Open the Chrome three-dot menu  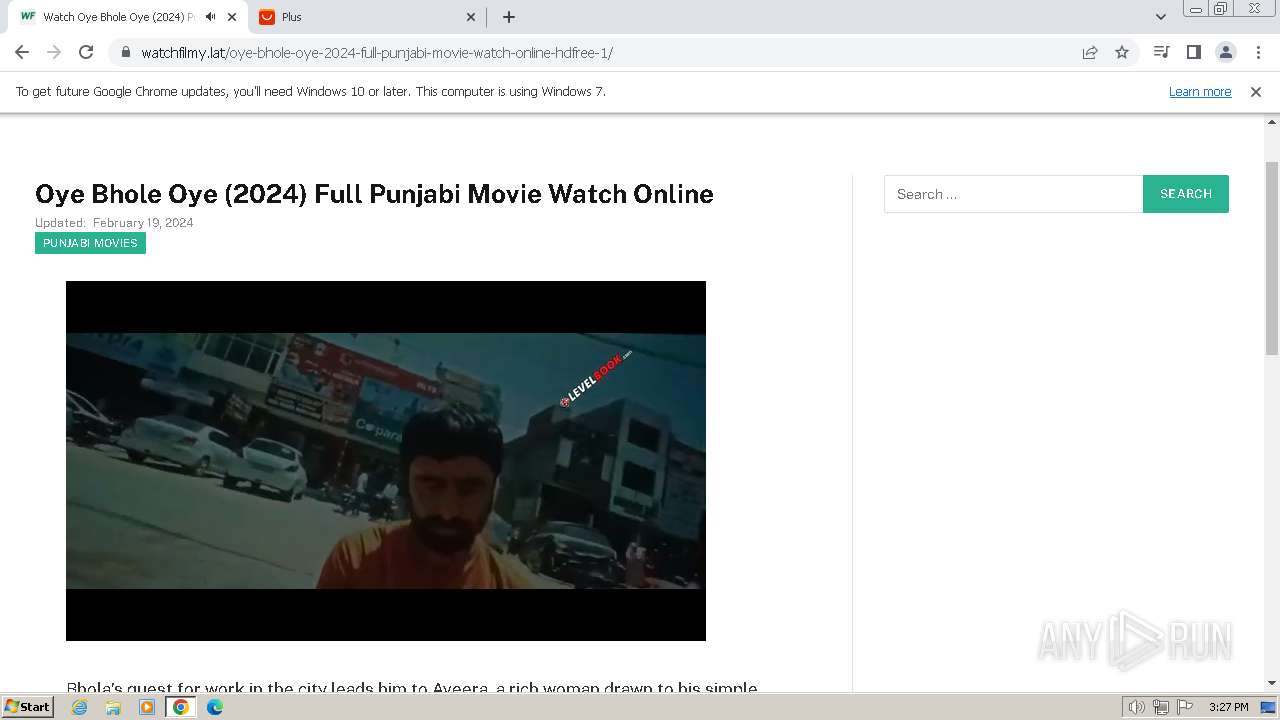[x=1258, y=52]
